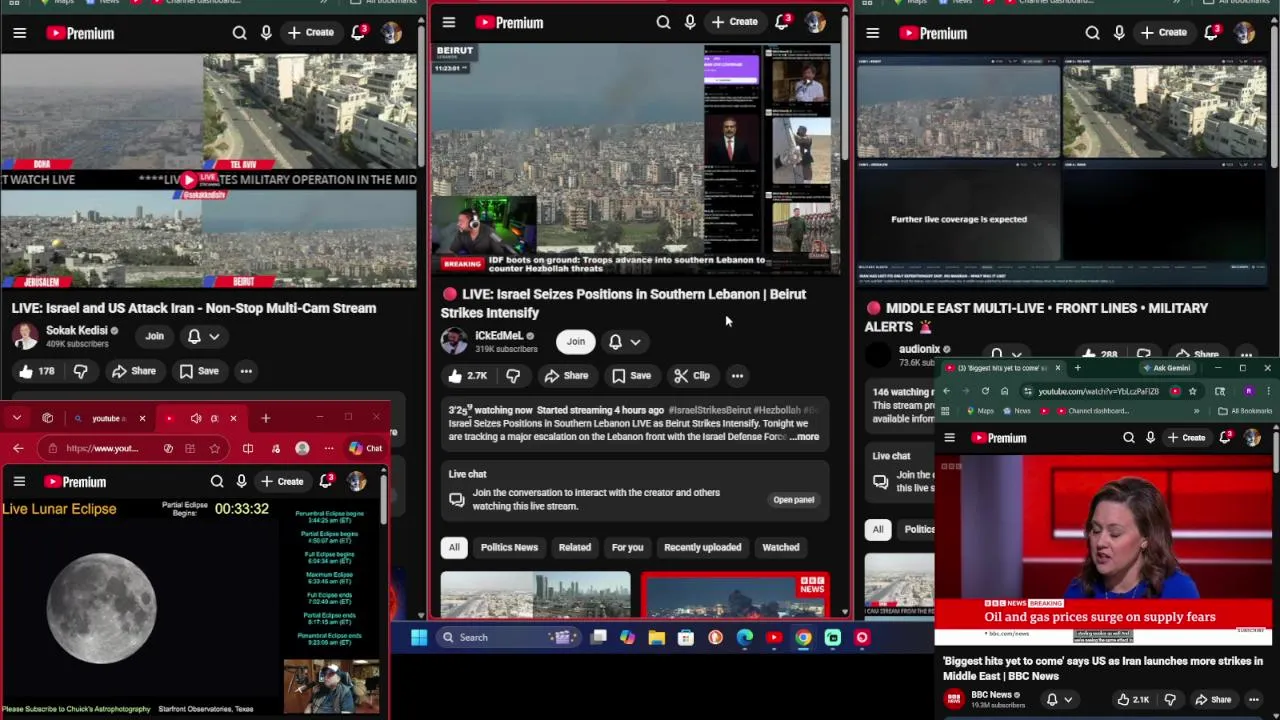
Task: Share the Israel Seizes Positions livestream
Action: point(566,376)
